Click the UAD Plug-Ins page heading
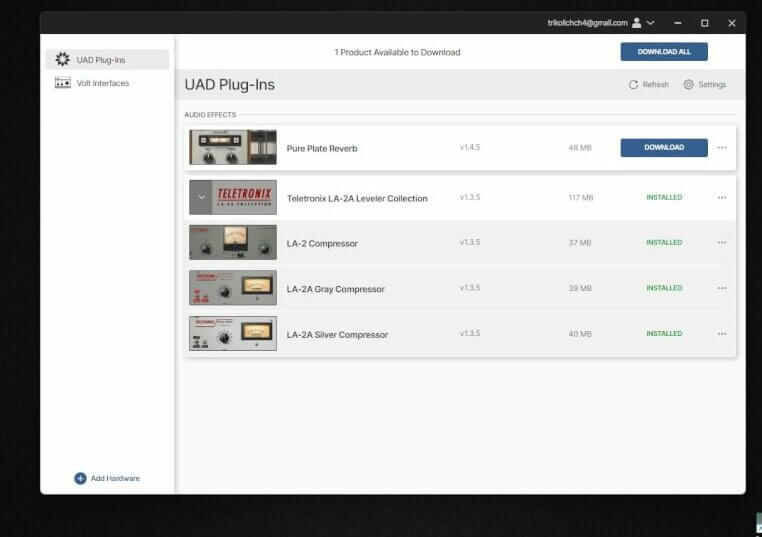The image size is (762, 537). pyautogui.click(x=229, y=85)
